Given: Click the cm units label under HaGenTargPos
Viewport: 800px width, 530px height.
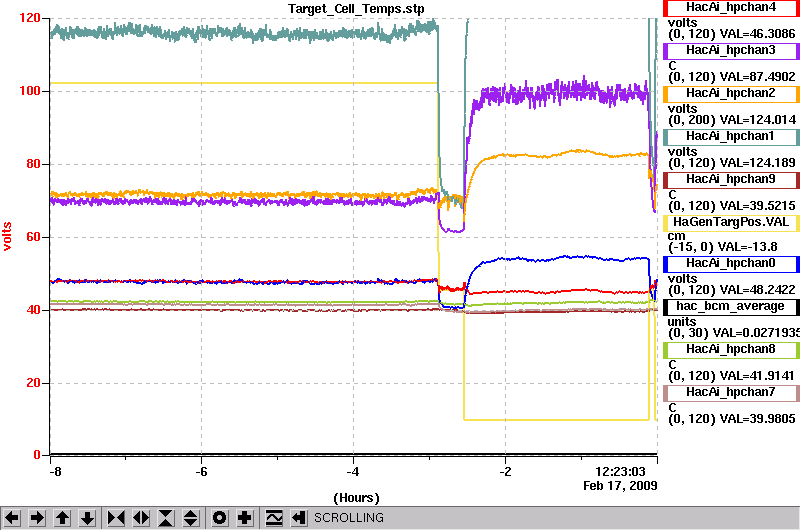Looking at the screenshot, I should (676, 236).
